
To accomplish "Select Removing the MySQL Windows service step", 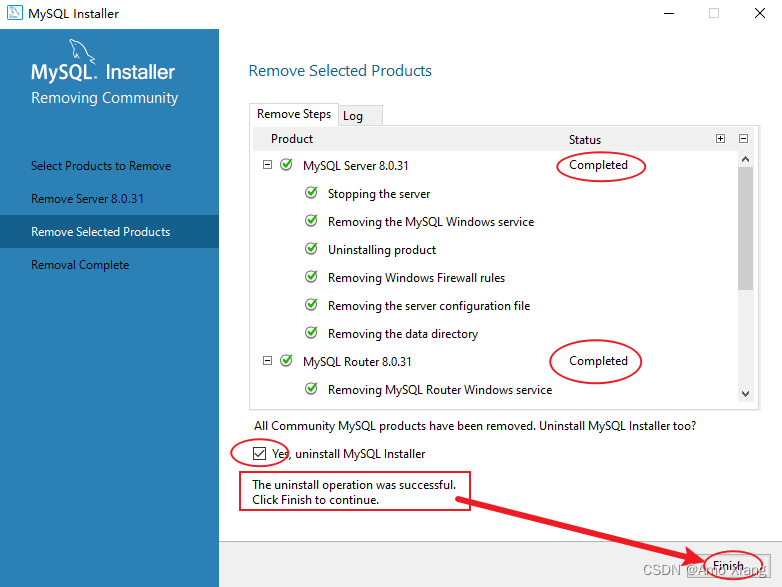I will tap(431, 222).
